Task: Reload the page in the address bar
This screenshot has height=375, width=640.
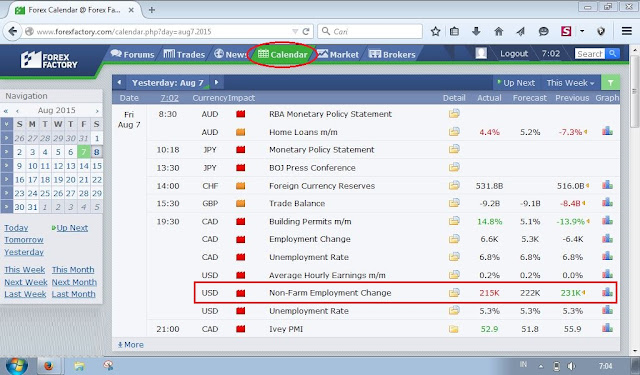Action: [306, 31]
